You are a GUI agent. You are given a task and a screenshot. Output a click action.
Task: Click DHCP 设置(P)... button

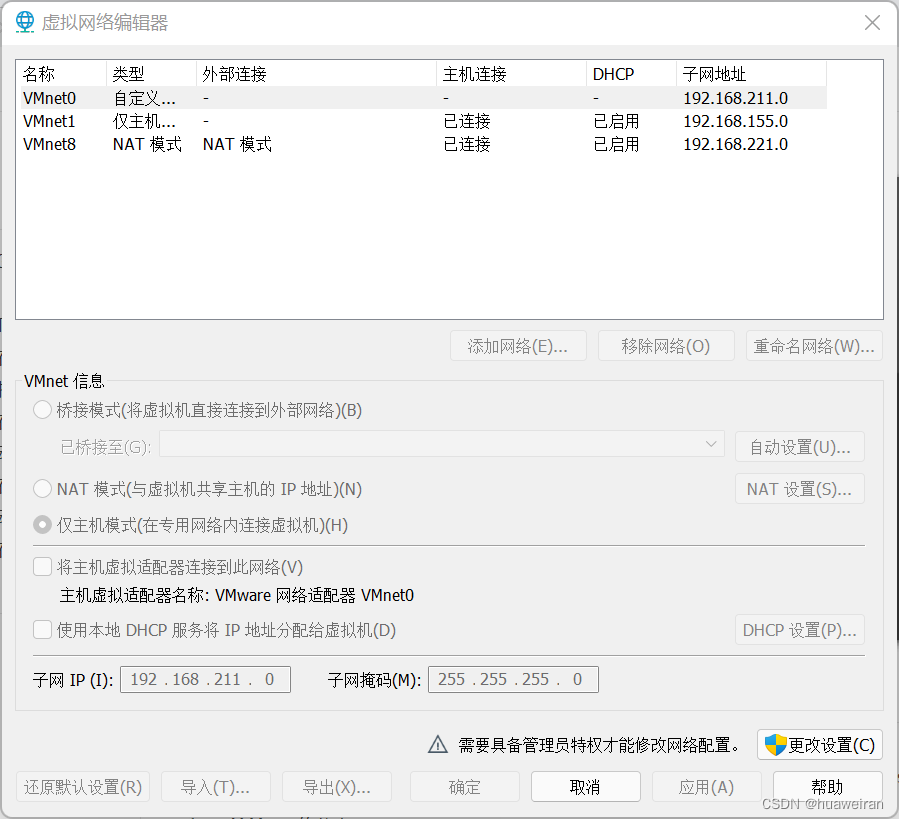800,630
